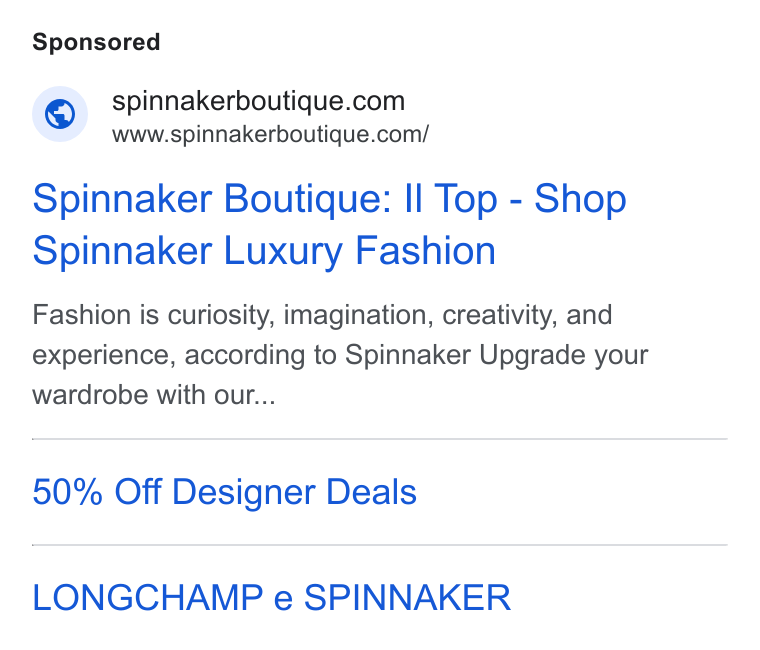Image resolution: width=760 pixels, height=650 pixels.
Task: Click the www.spinnakerboutique.com/ display URL
Action: click(270, 135)
